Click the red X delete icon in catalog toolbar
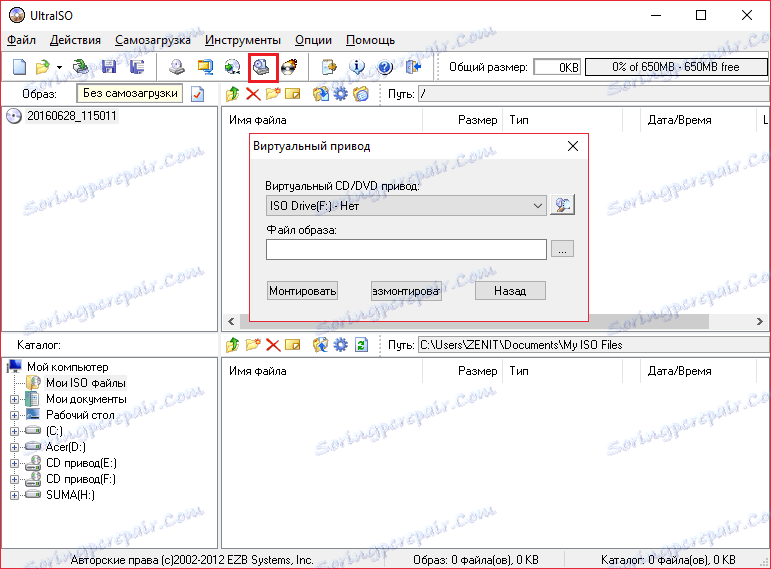Image resolution: width=771 pixels, height=569 pixels. click(273, 345)
